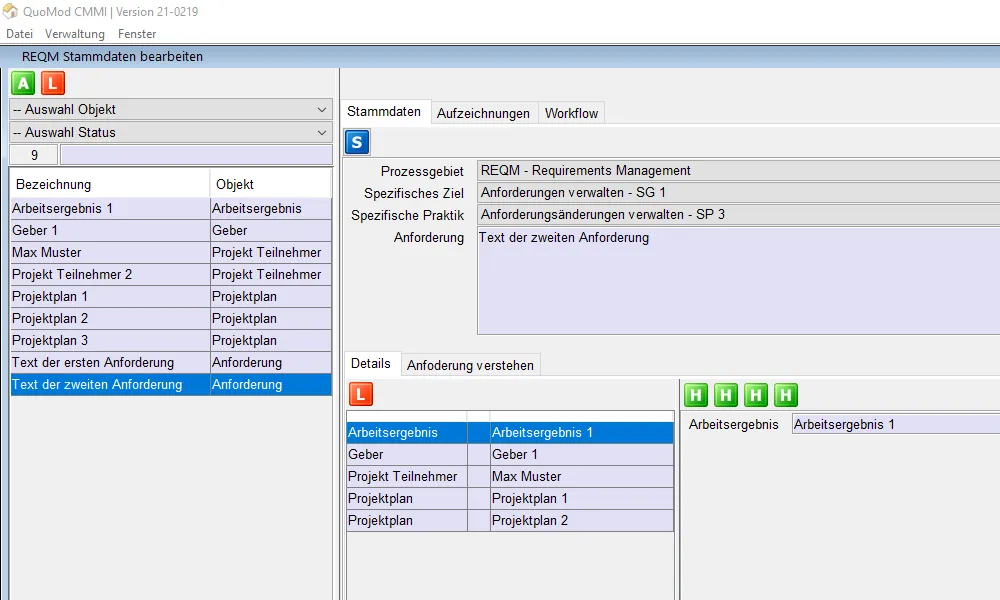Click the second green H icon

(726, 395)
